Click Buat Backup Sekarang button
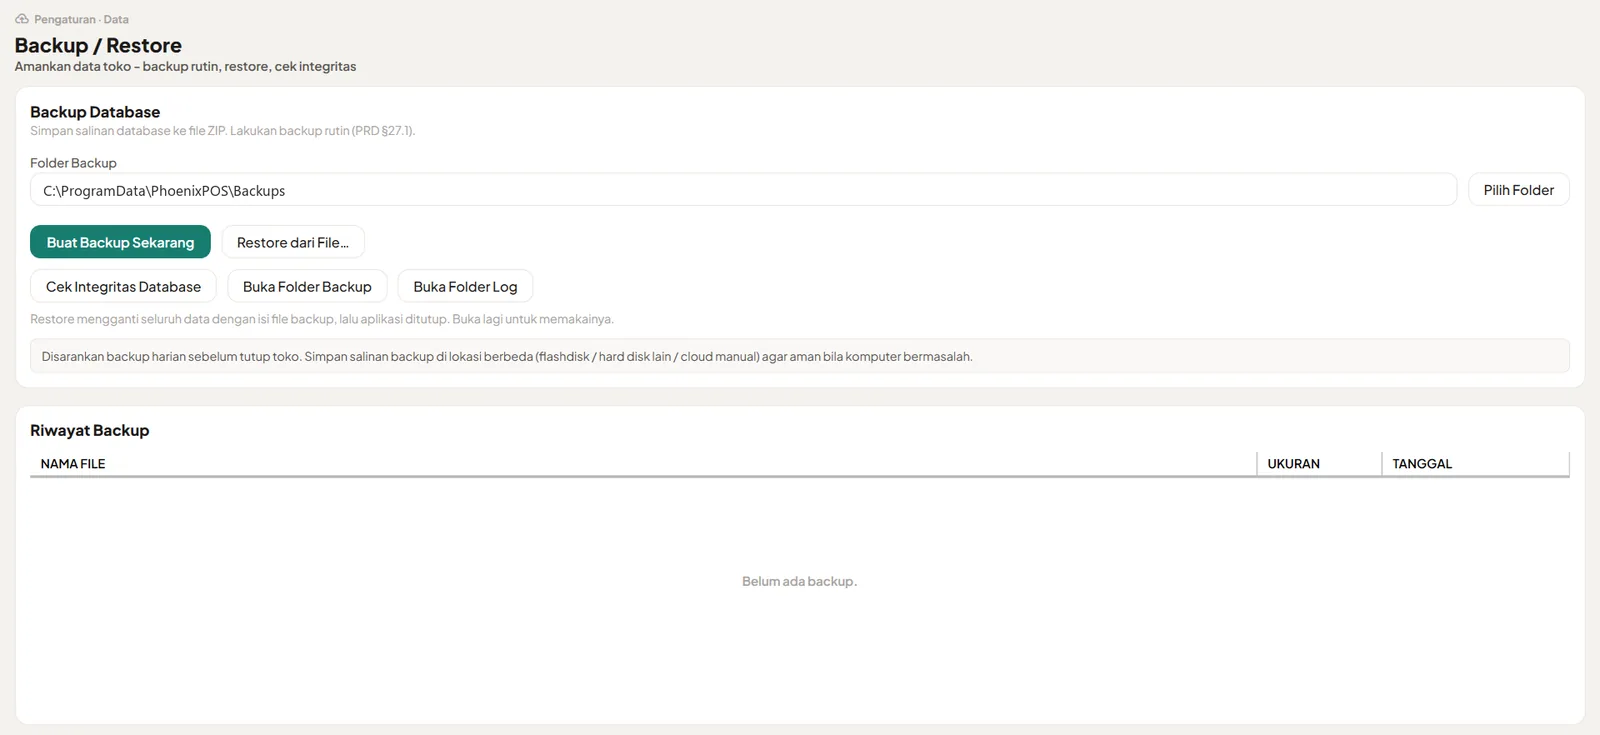 120,242
